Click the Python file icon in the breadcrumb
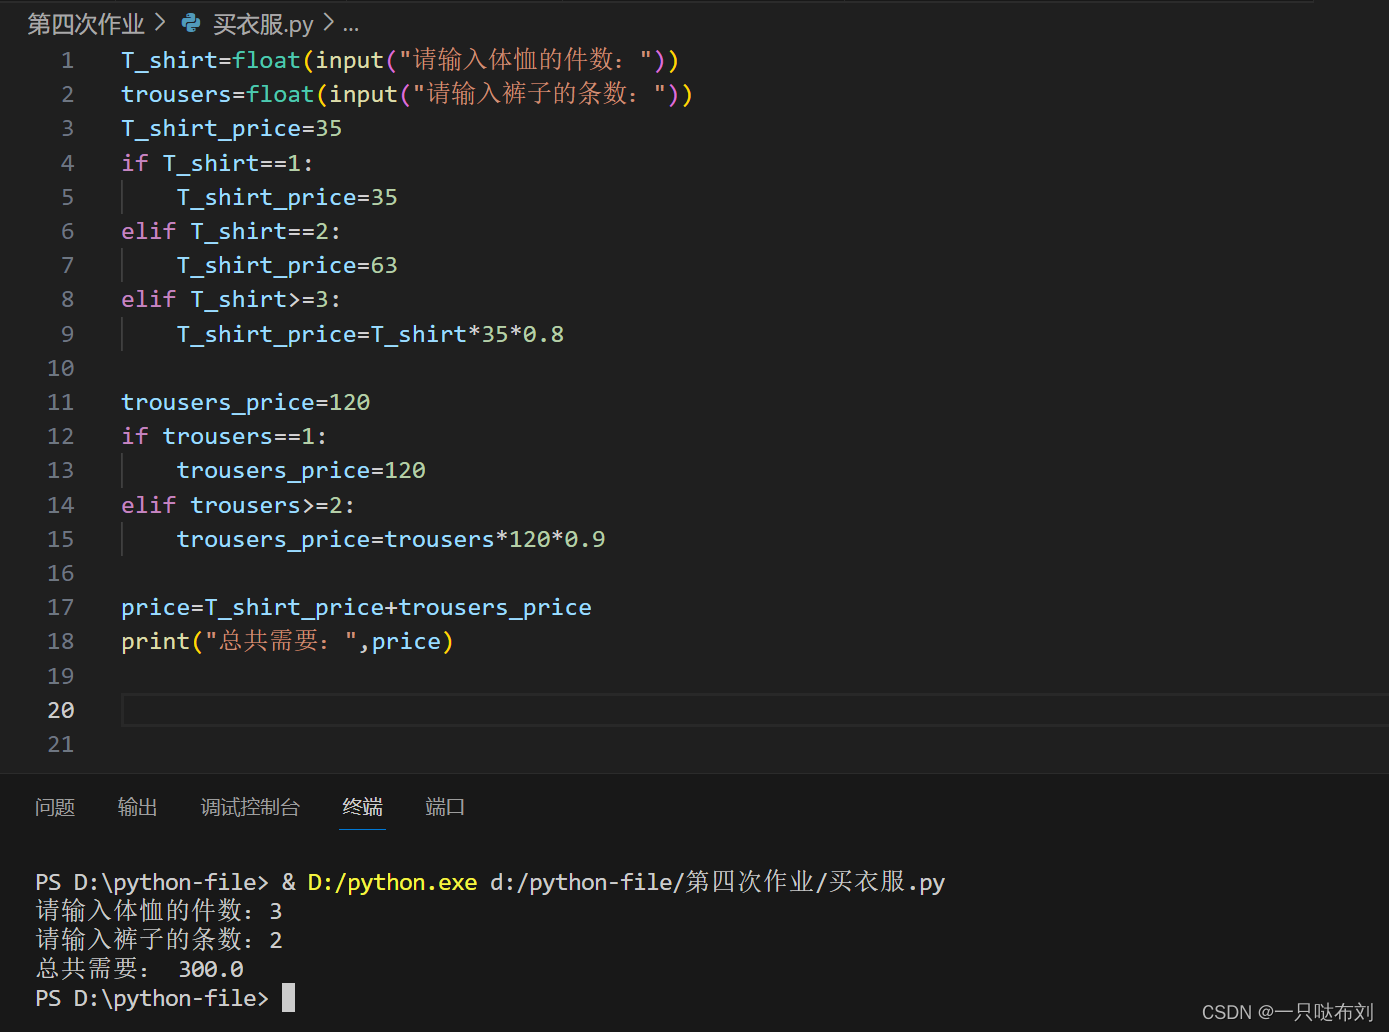1389x1032 pixels. (189, 22)
